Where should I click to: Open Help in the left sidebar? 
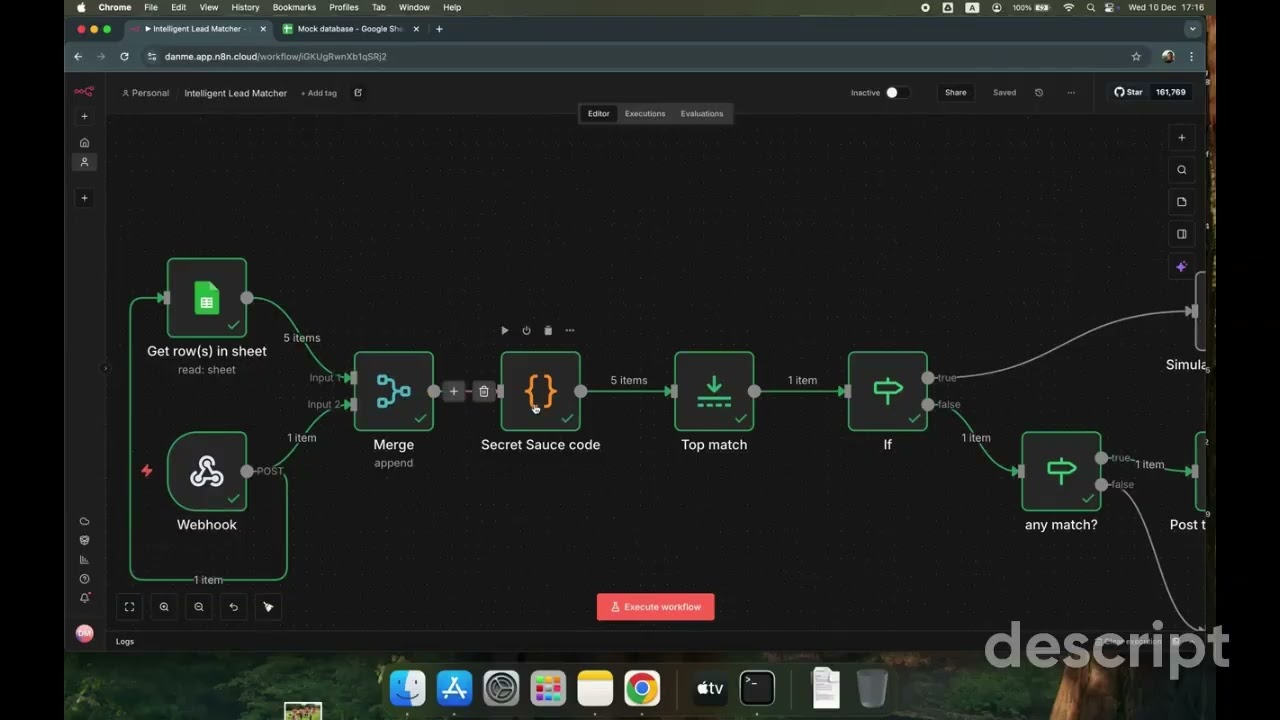click(84, 579)
